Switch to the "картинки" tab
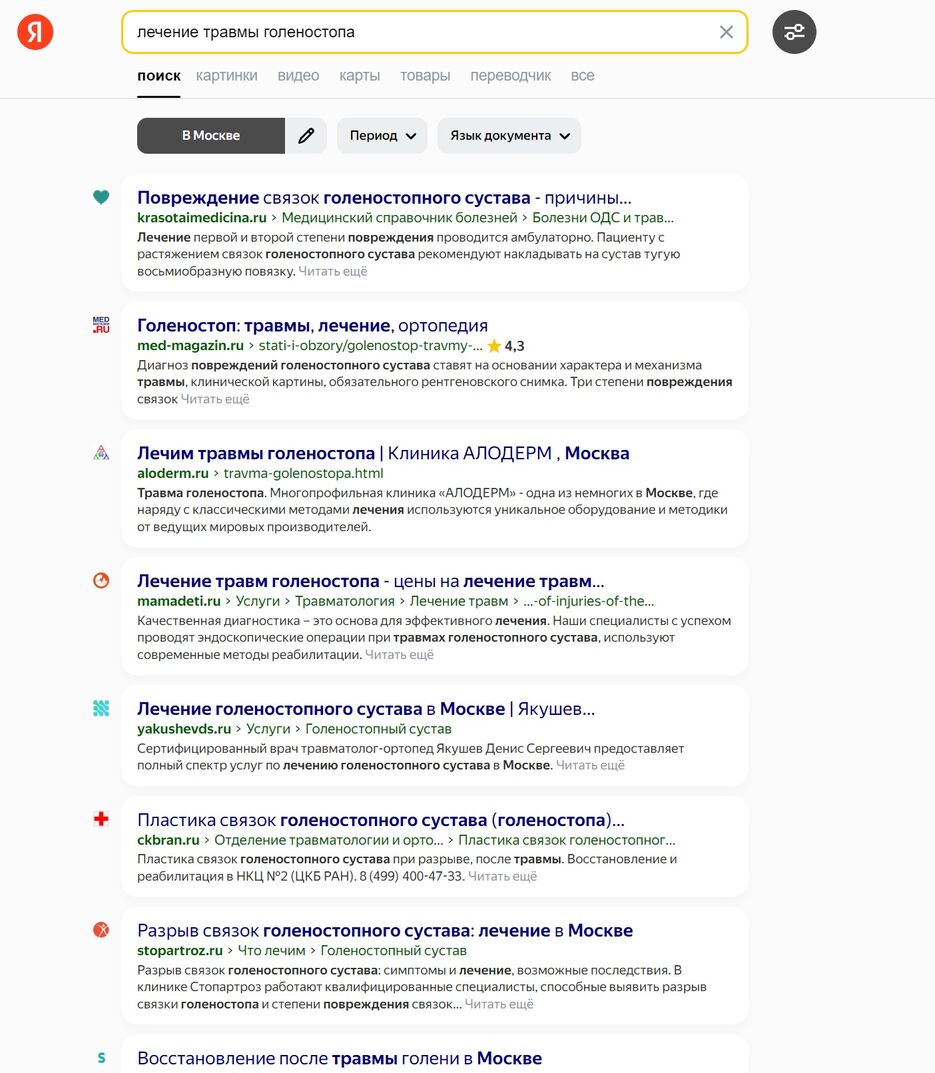The width and height of the screenshot is (935, 1073). 227,76
